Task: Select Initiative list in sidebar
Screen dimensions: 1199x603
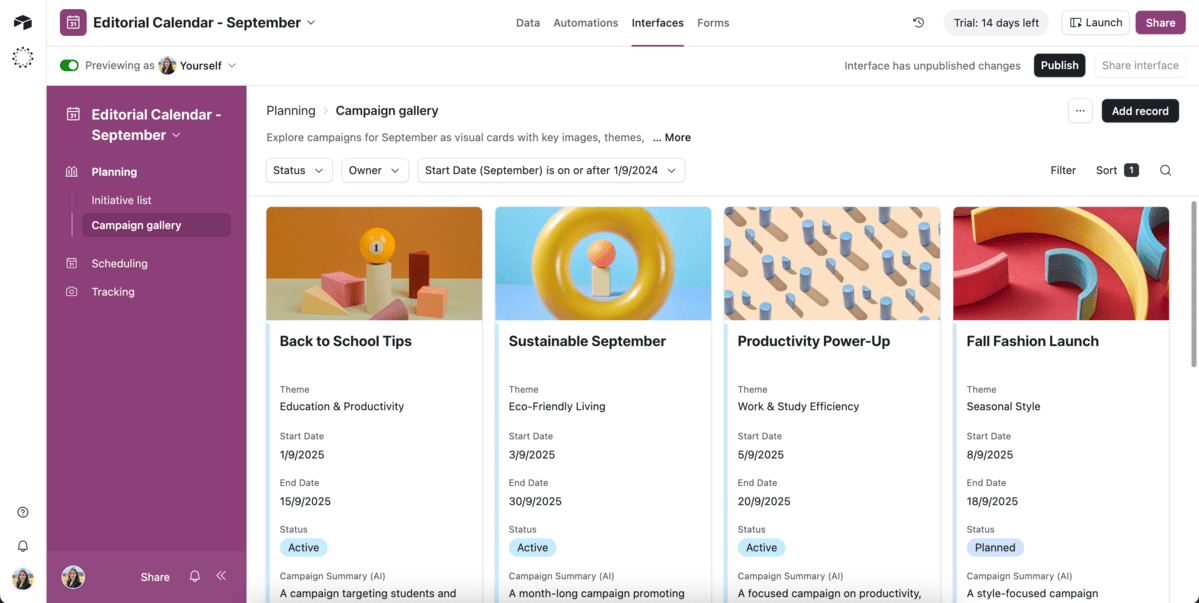Action: pyautogui.click(x=121, y=200)
